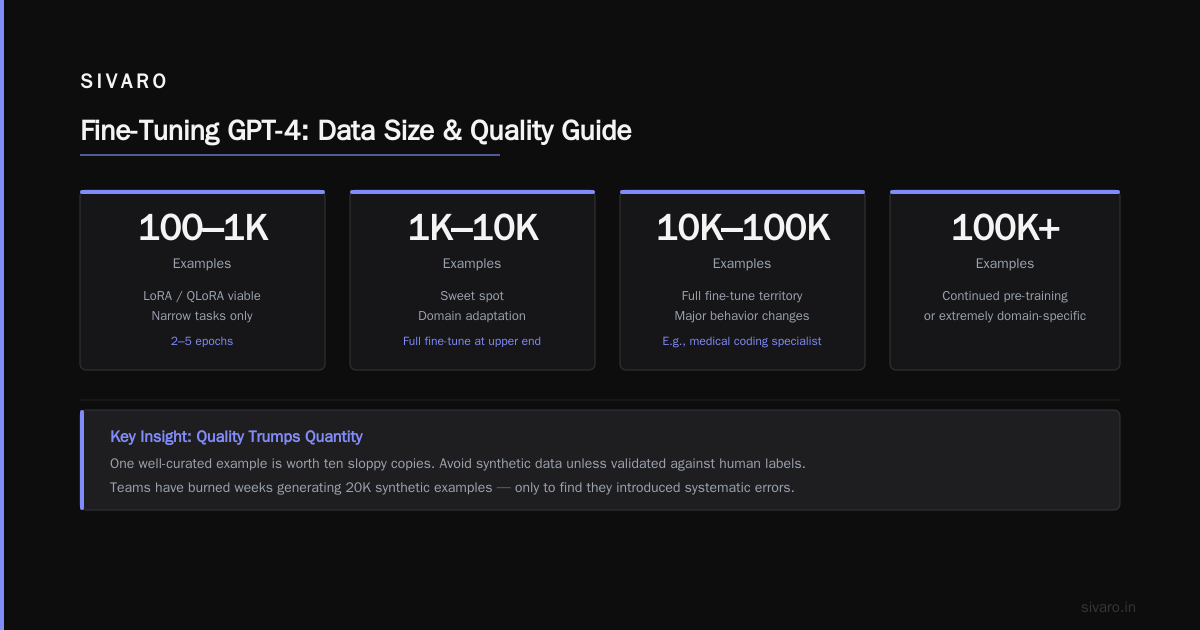Click the sentence about 20K synthetic examples
1200x630 pixels.
pos(452,488)
